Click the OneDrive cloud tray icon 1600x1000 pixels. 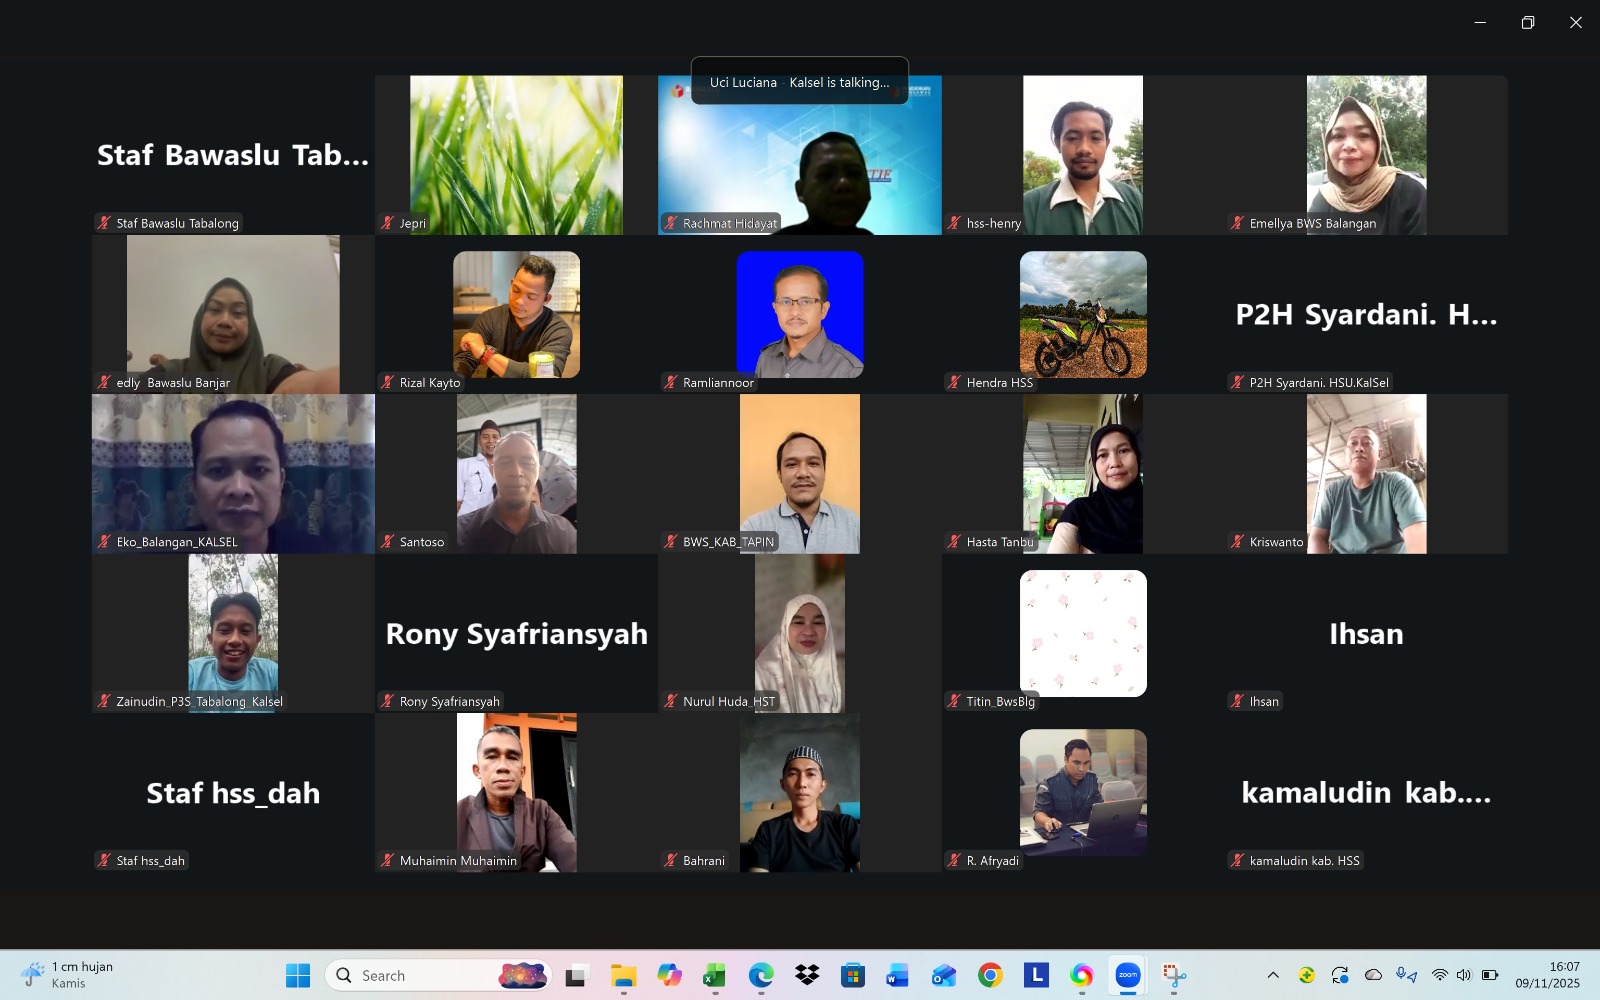[x=1374, y=975]
